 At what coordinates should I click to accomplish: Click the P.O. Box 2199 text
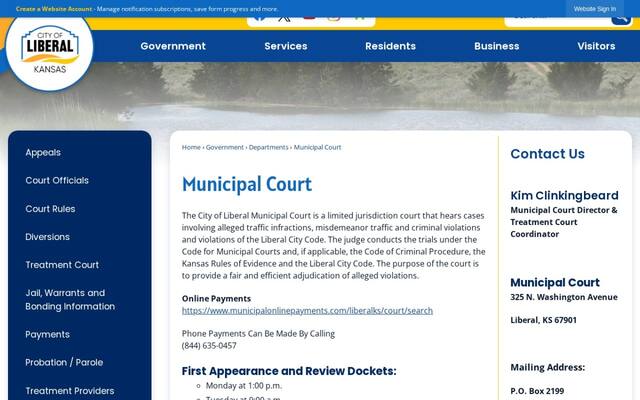click(x=537, y=391)
